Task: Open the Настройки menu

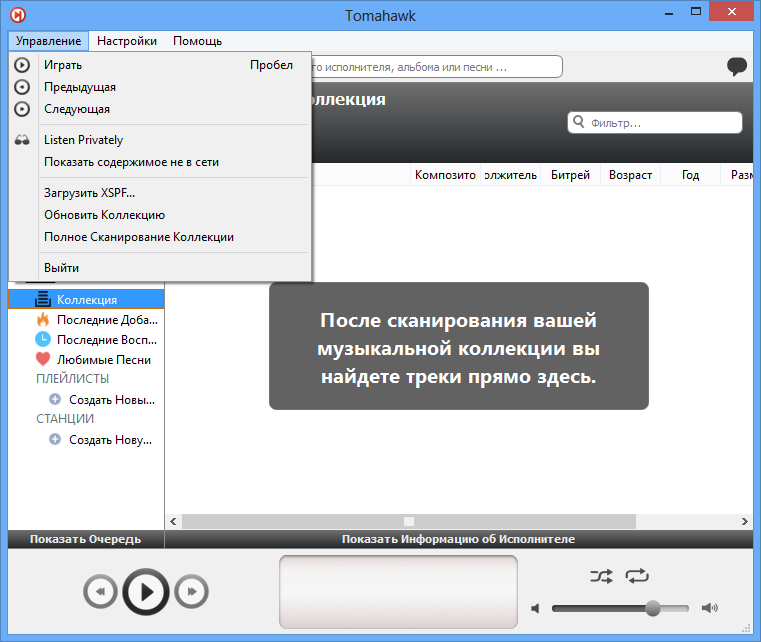Action: pyautogui.click(x=127, y=41)
